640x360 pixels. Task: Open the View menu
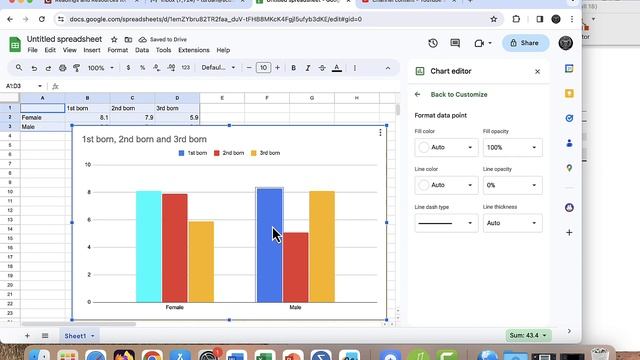pos(69,50)
